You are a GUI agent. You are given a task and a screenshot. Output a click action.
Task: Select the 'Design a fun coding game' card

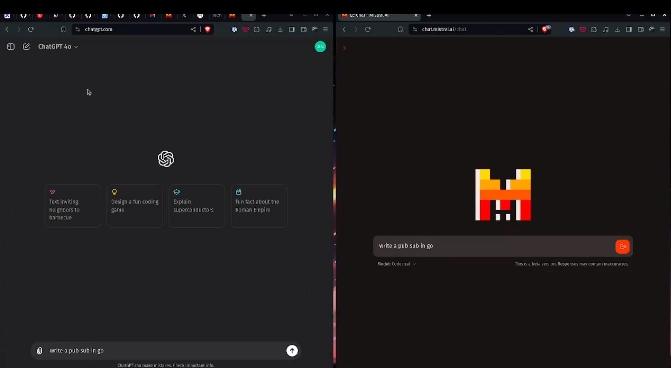coord(134,206)
